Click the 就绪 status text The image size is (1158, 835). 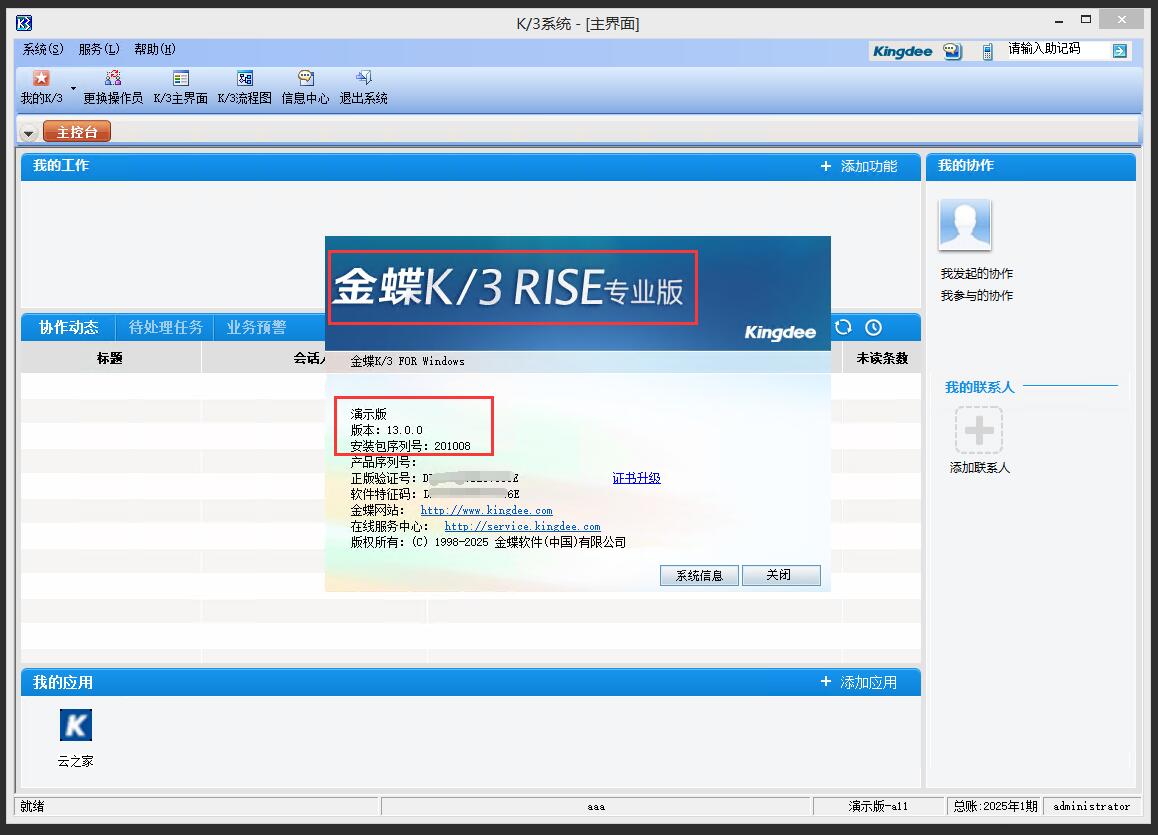coord(32,807)
